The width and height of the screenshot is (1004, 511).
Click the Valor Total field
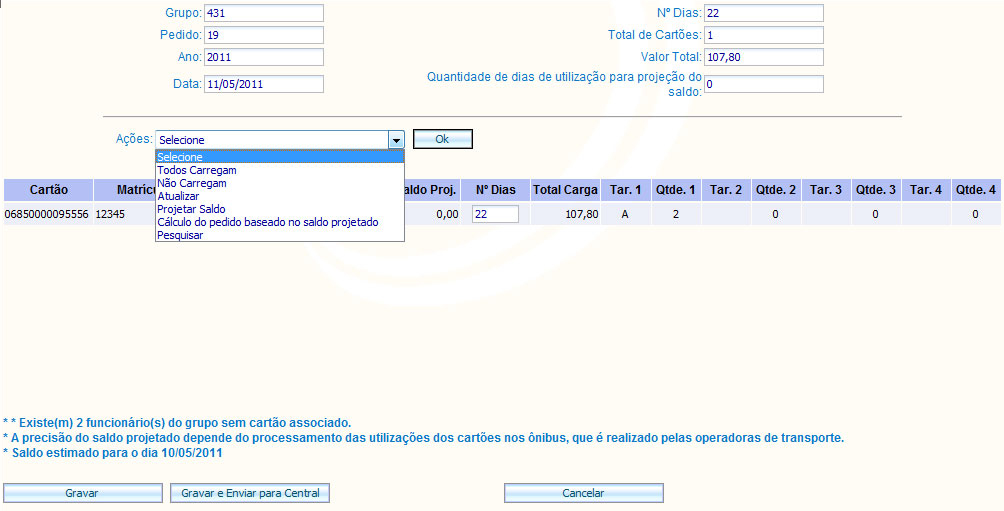[x=763, y=57]
